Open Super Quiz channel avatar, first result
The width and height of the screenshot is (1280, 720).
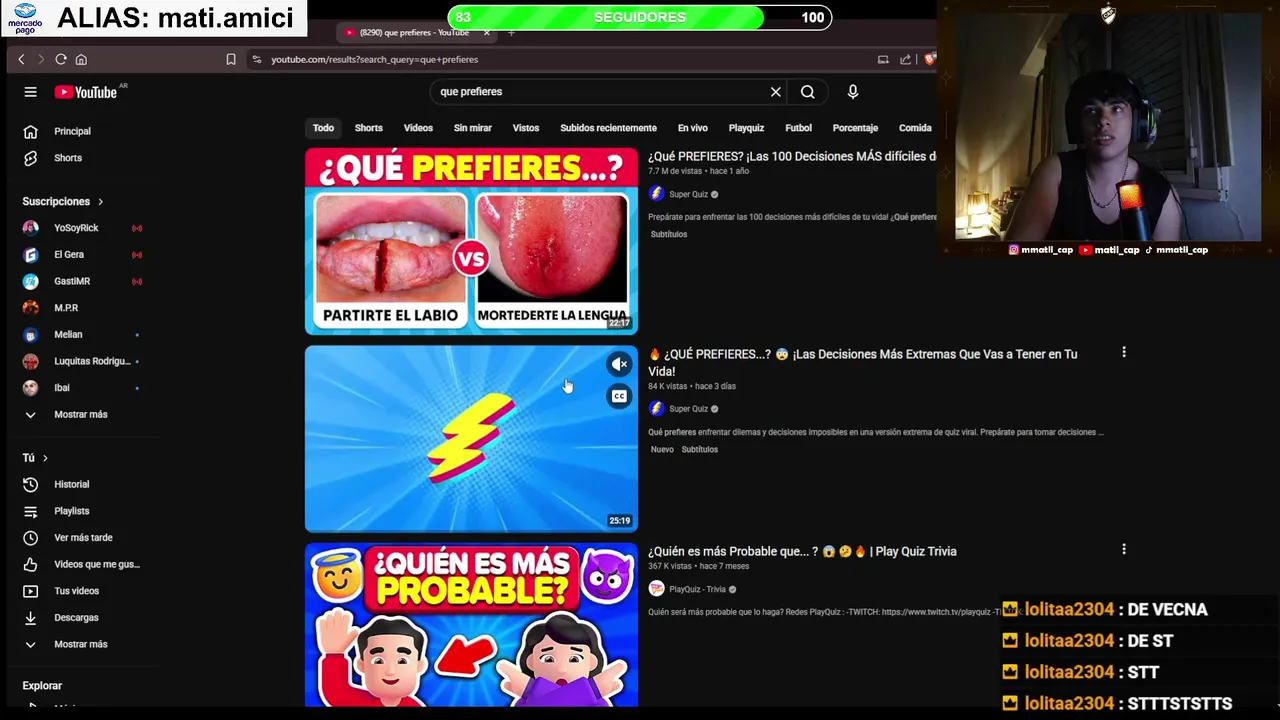coord(656,194)
